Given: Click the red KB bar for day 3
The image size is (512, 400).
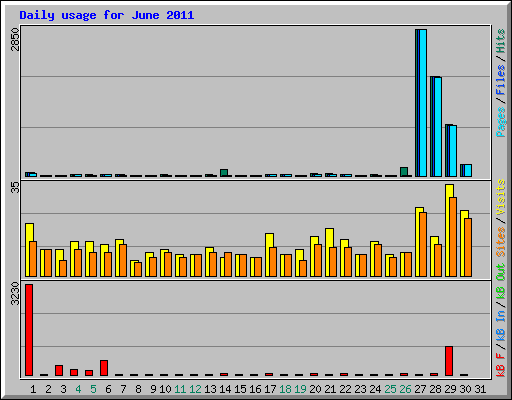Looking at the screenshot, I should pyautogui.click(x=59, y=370).
